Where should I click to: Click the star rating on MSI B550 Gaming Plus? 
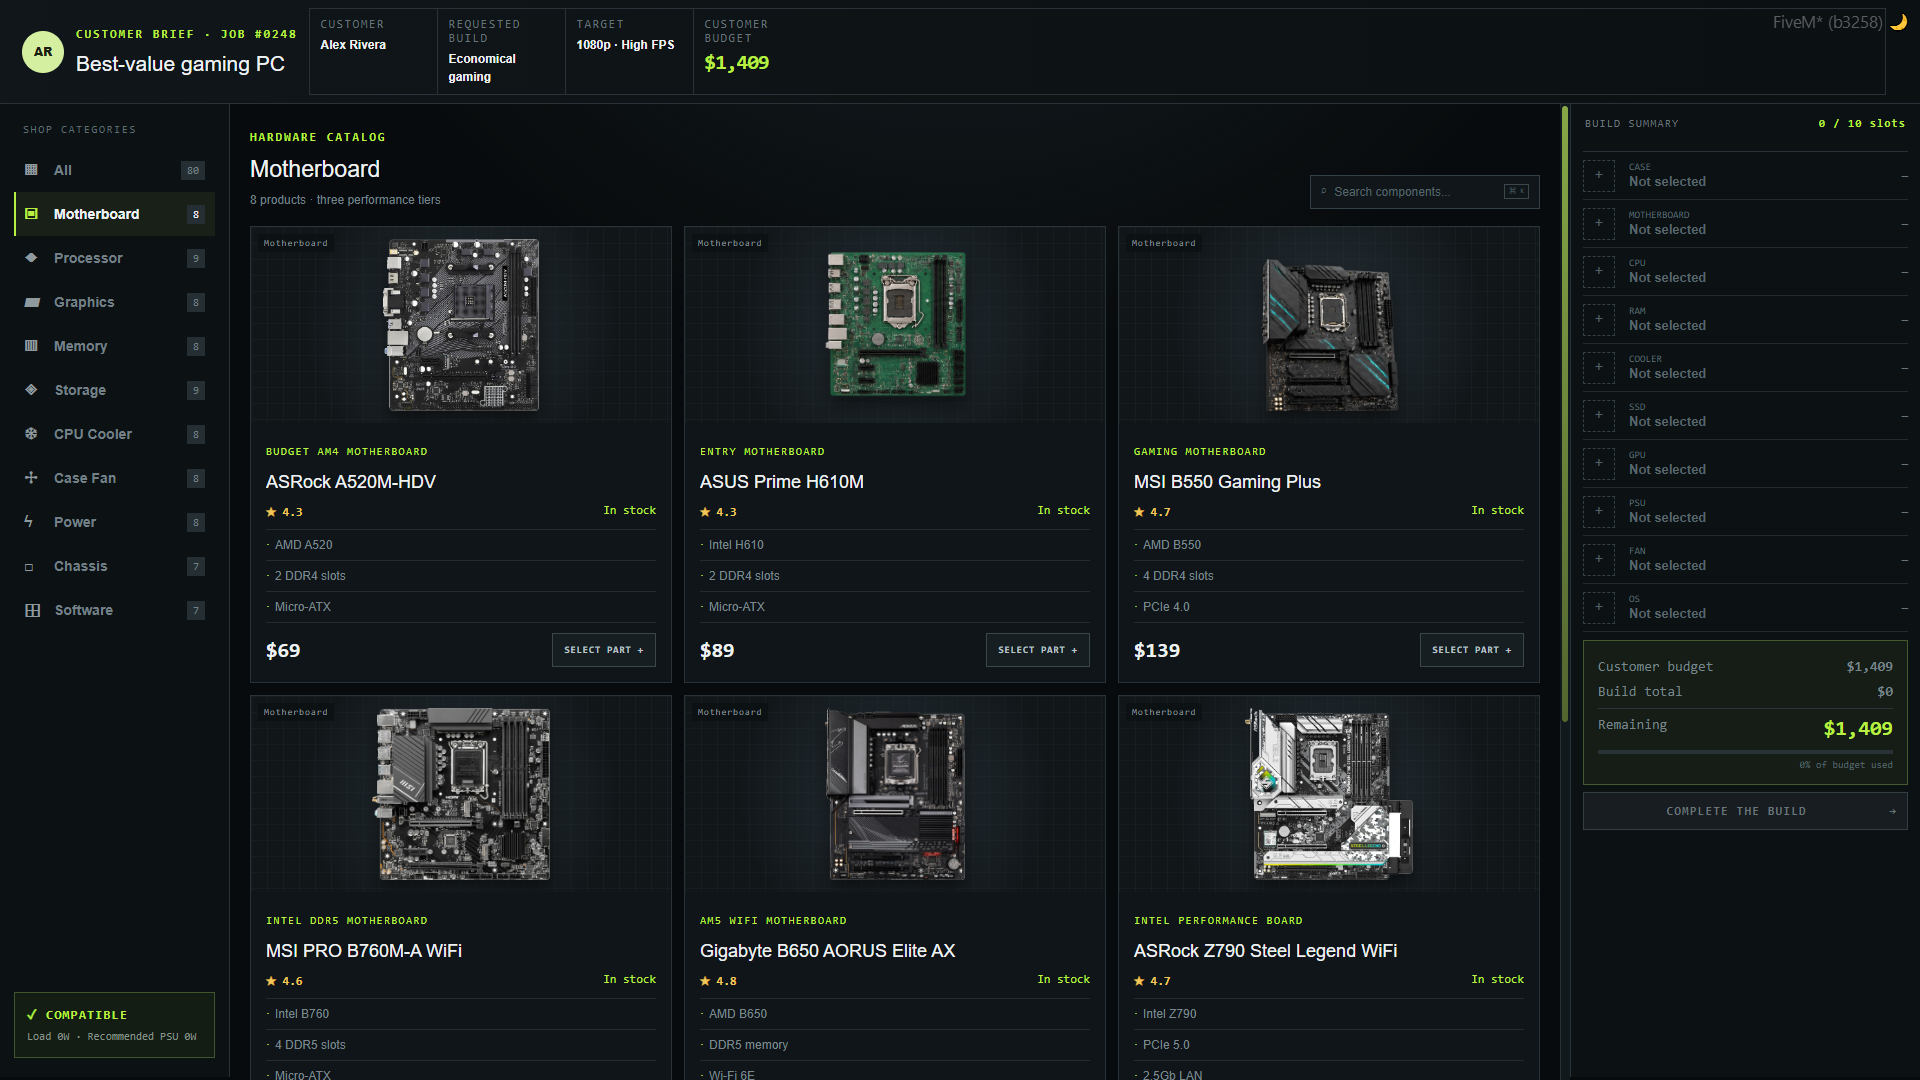coord(1152,512)
